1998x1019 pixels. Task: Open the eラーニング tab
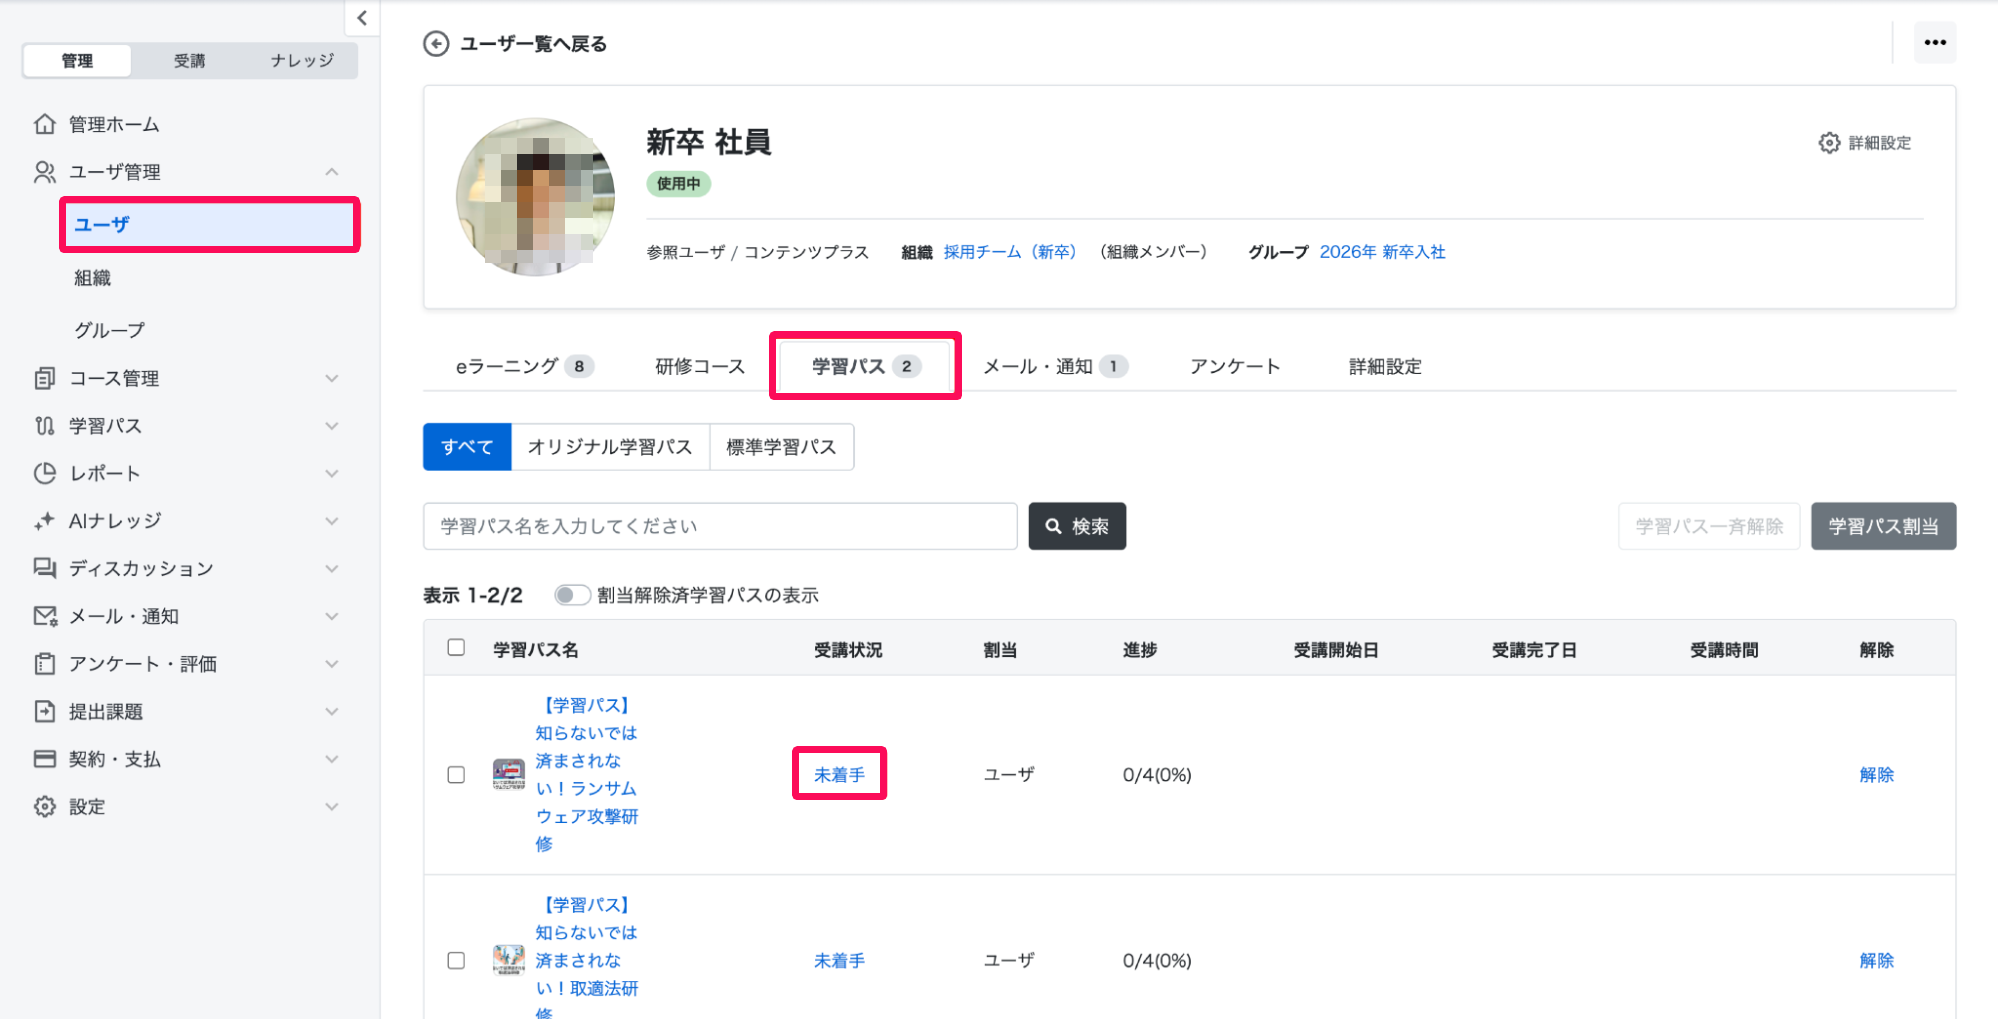click(x=525, y=366)
